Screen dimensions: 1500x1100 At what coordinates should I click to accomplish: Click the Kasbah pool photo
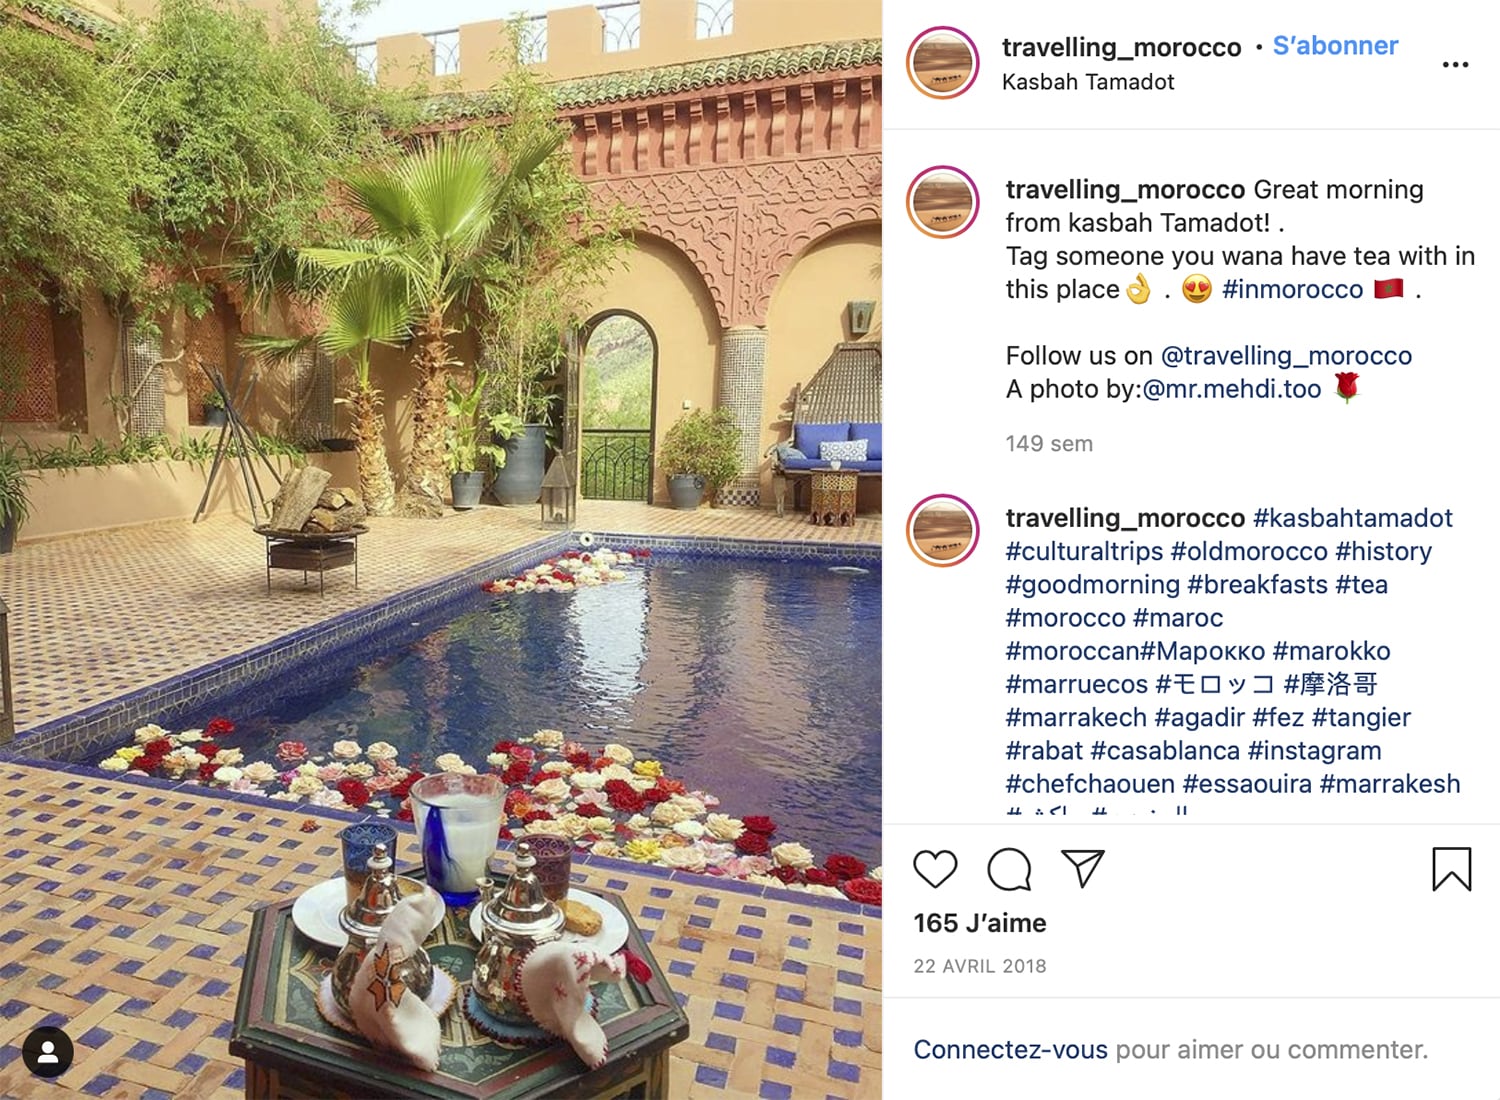click(441, 550)
